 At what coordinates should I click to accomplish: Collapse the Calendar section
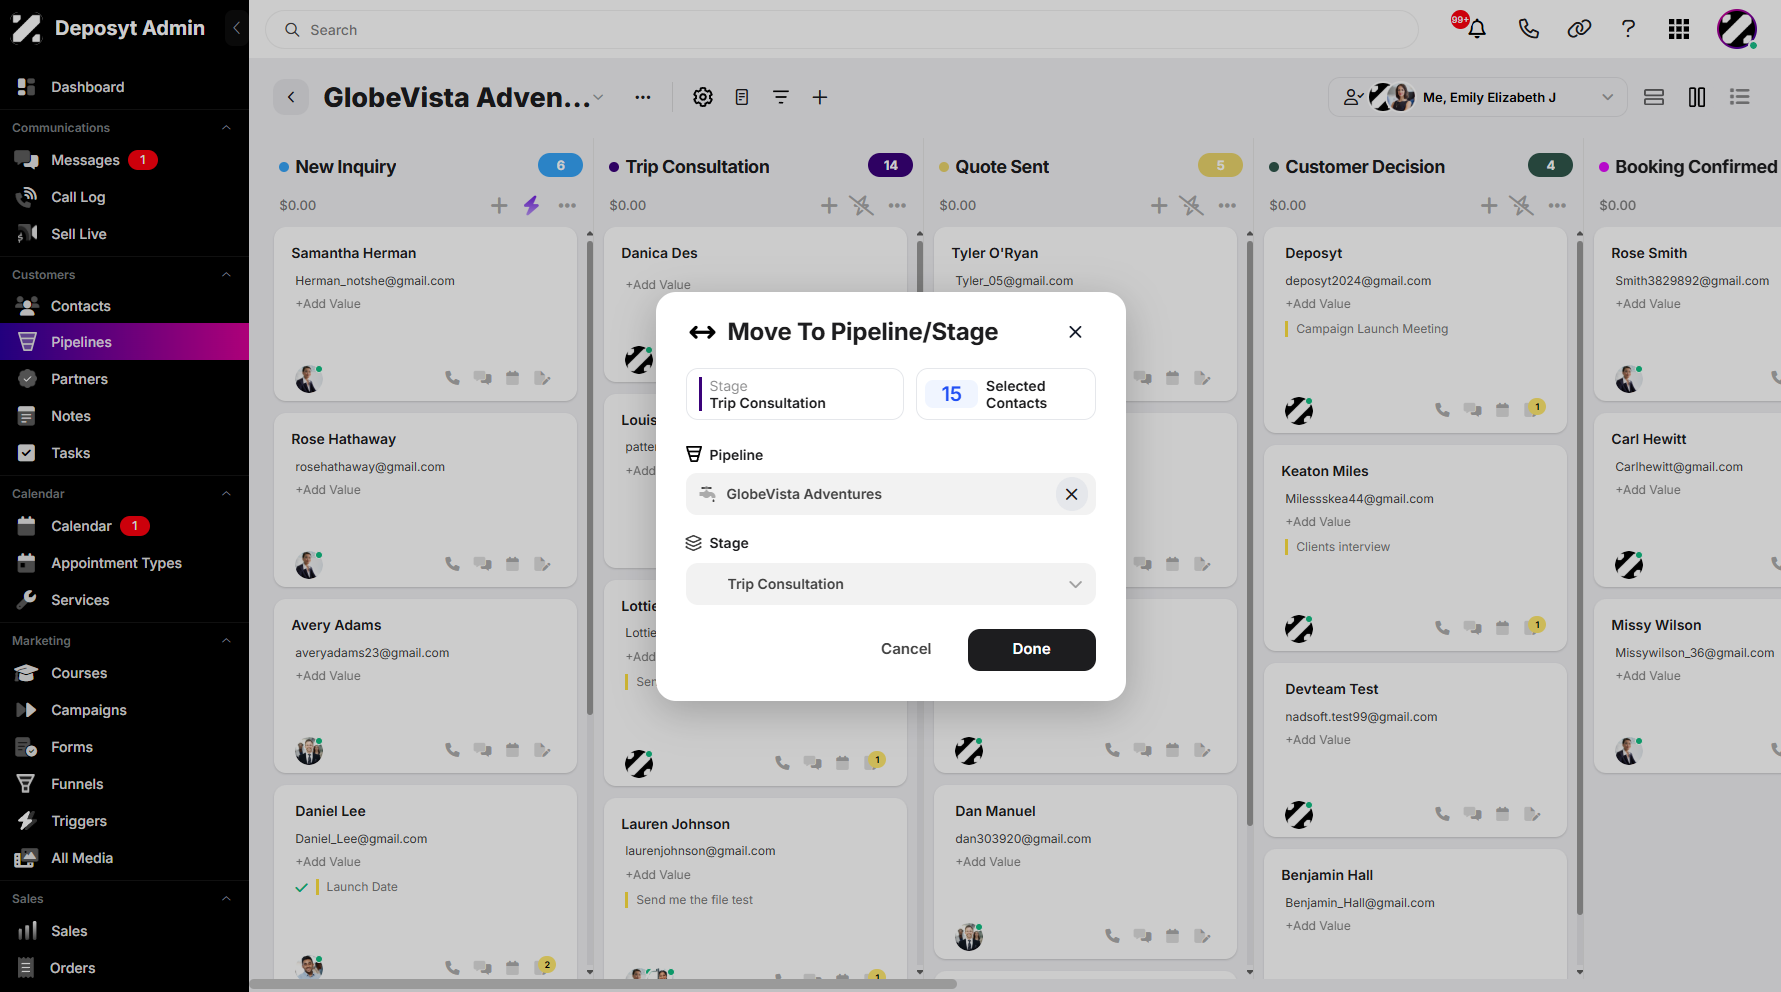226,493
